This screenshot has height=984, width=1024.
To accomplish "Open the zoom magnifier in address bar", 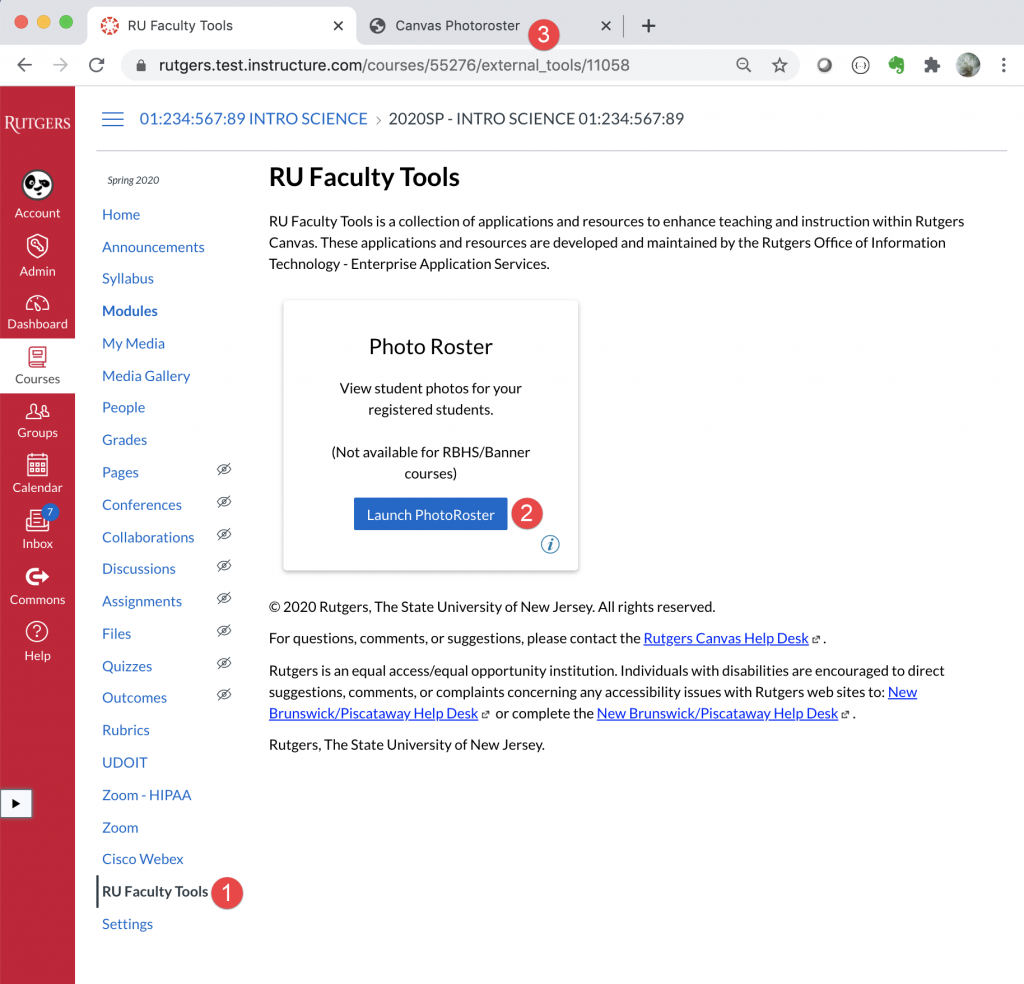I will pos(743,65).
